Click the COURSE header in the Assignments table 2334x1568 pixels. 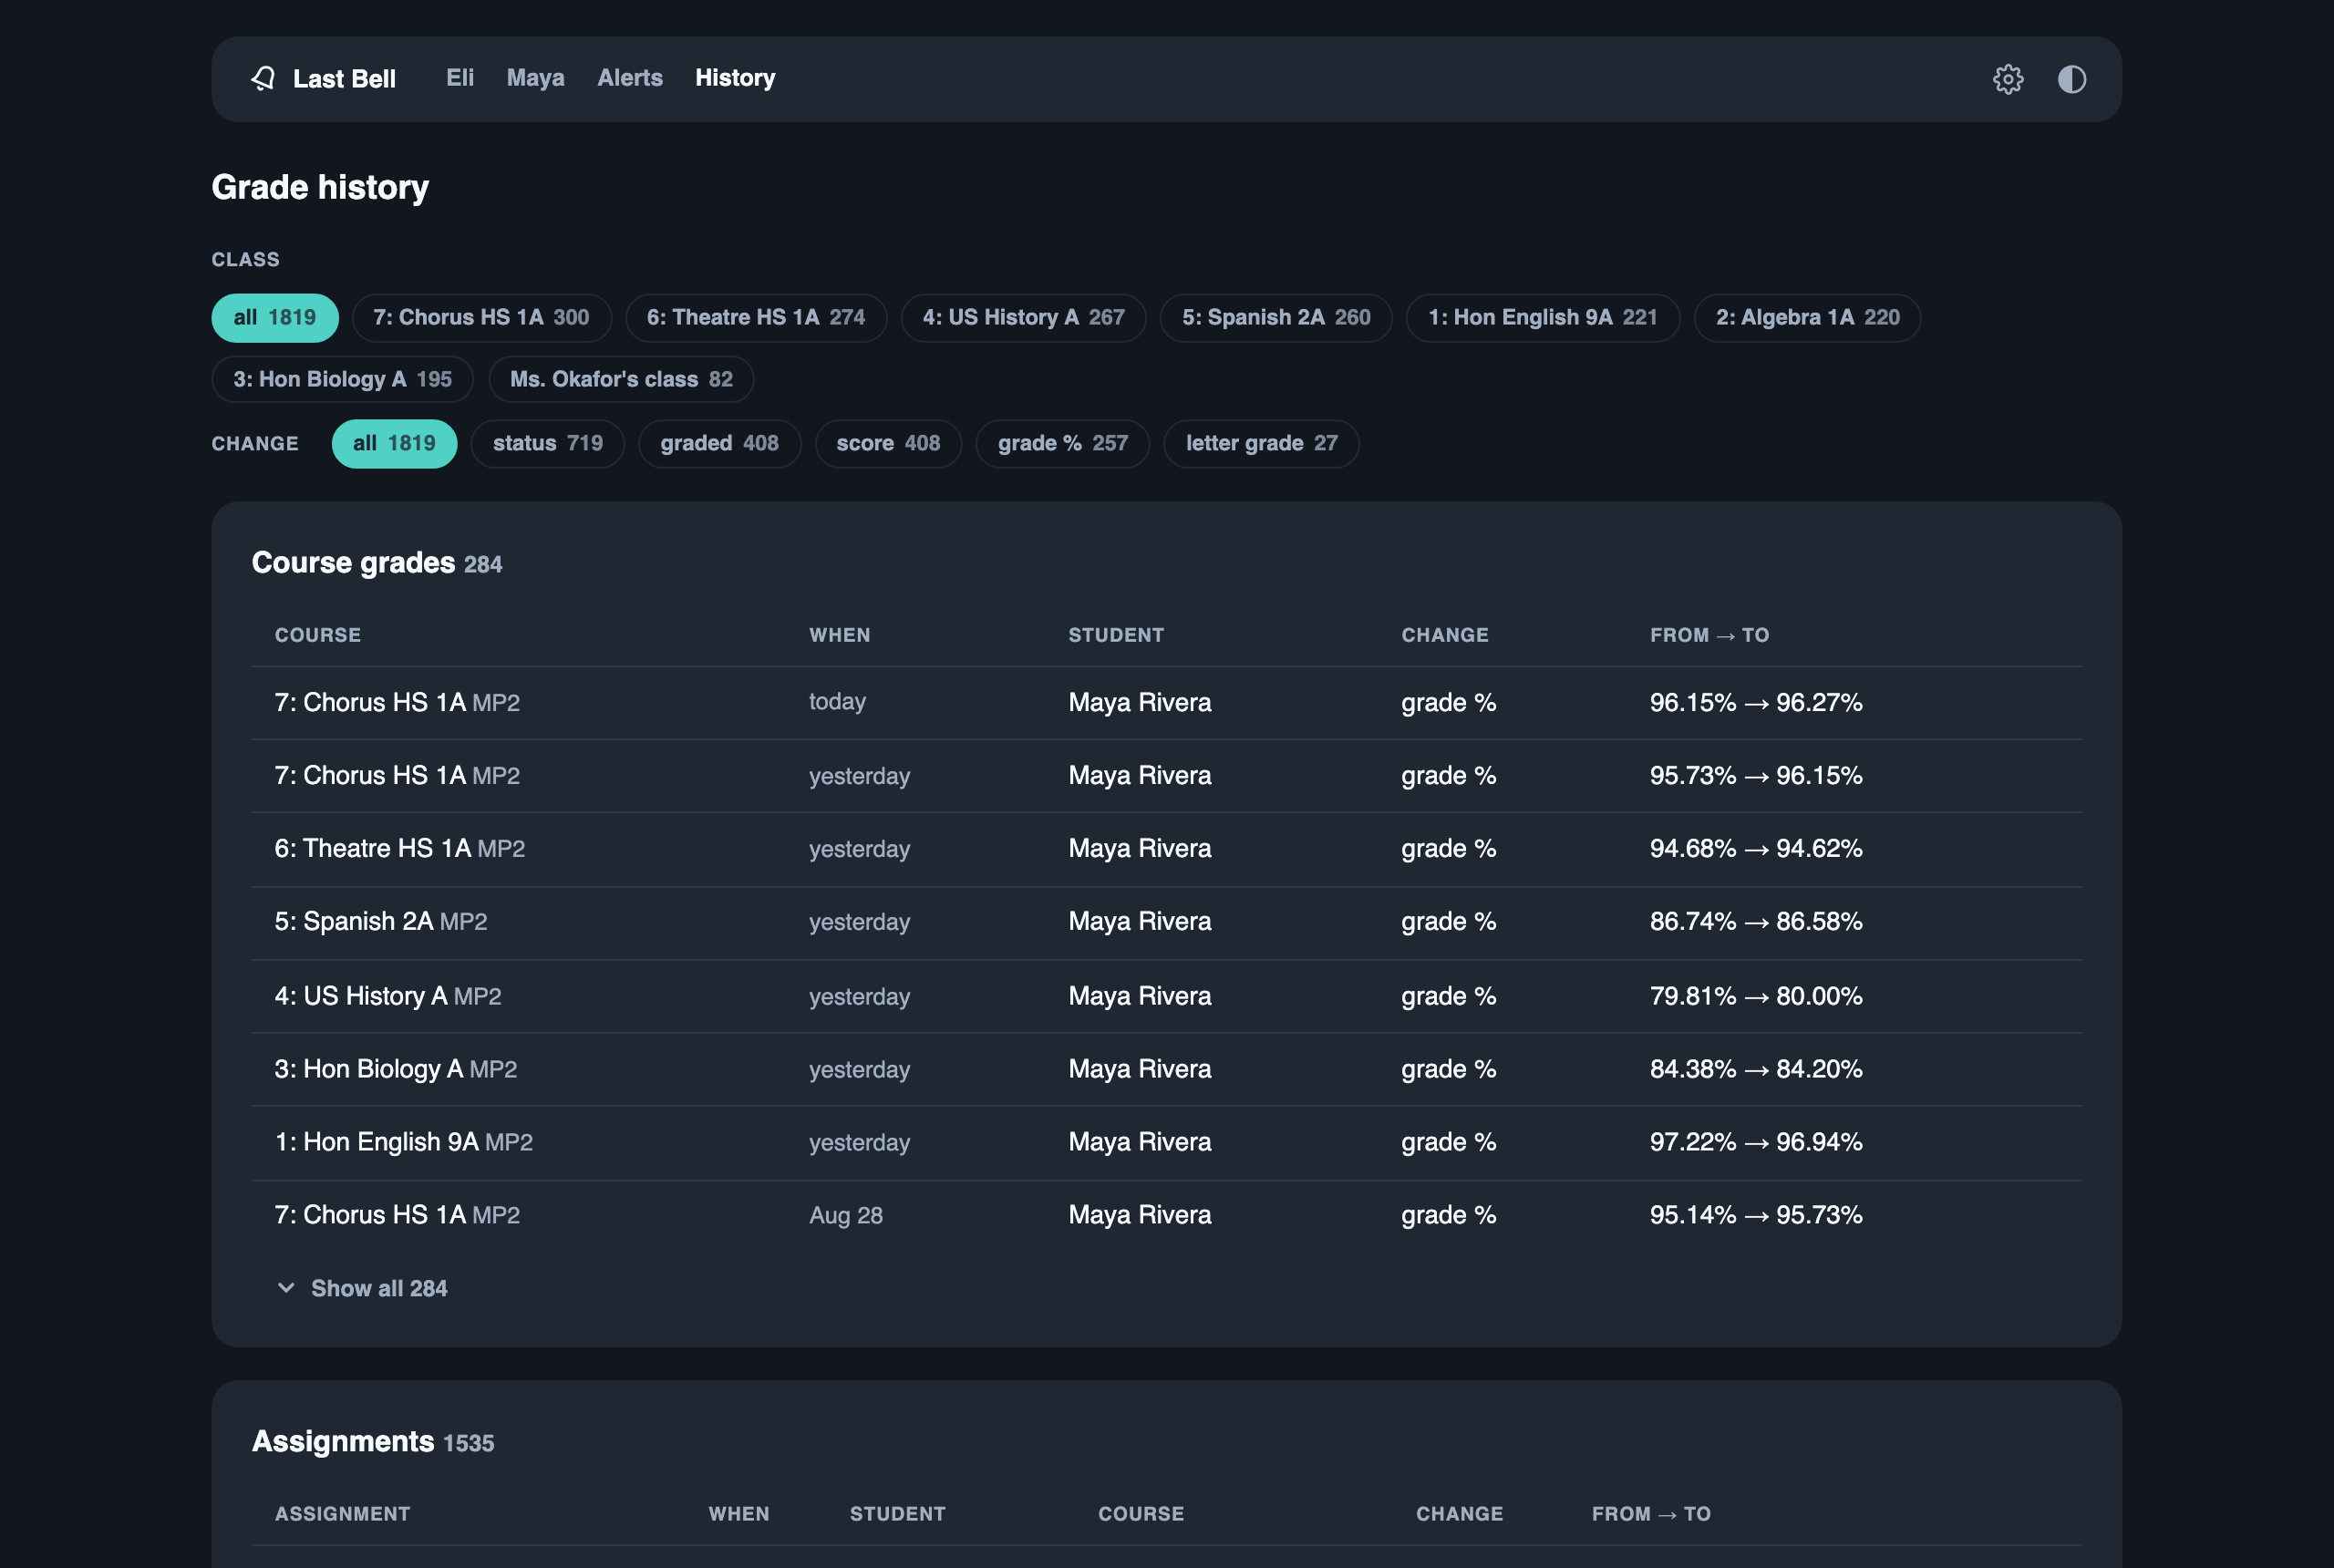point(1141,1514)
